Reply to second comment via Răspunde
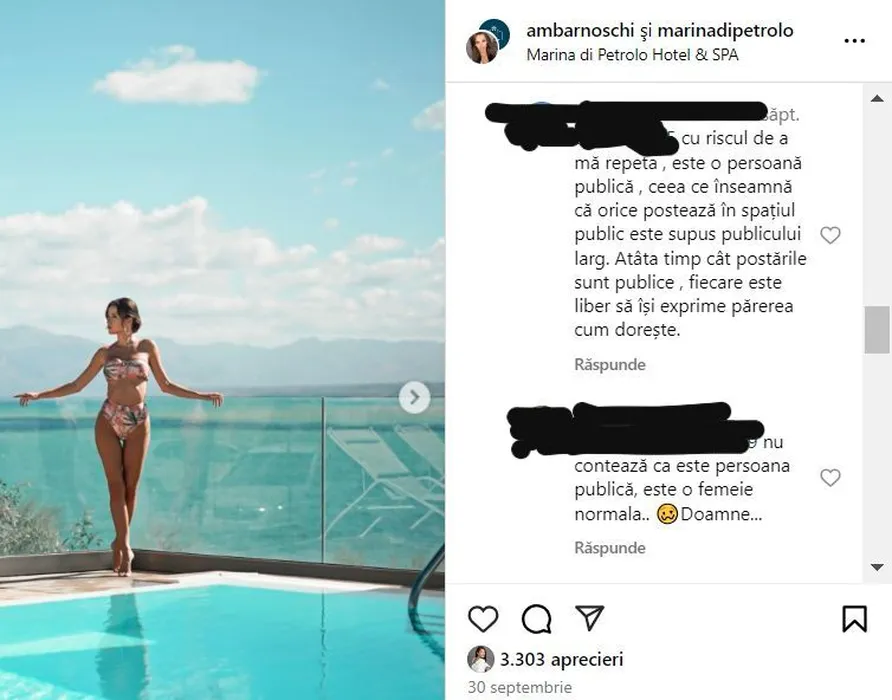Screen dimensions: 892x700 click(610, 548)
